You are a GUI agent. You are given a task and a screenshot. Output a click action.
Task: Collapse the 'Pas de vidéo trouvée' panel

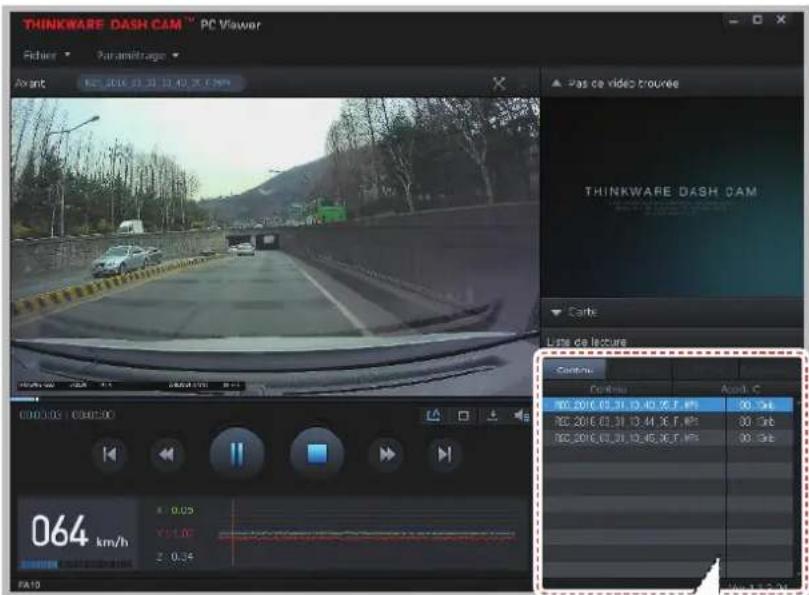click(556, 83)
